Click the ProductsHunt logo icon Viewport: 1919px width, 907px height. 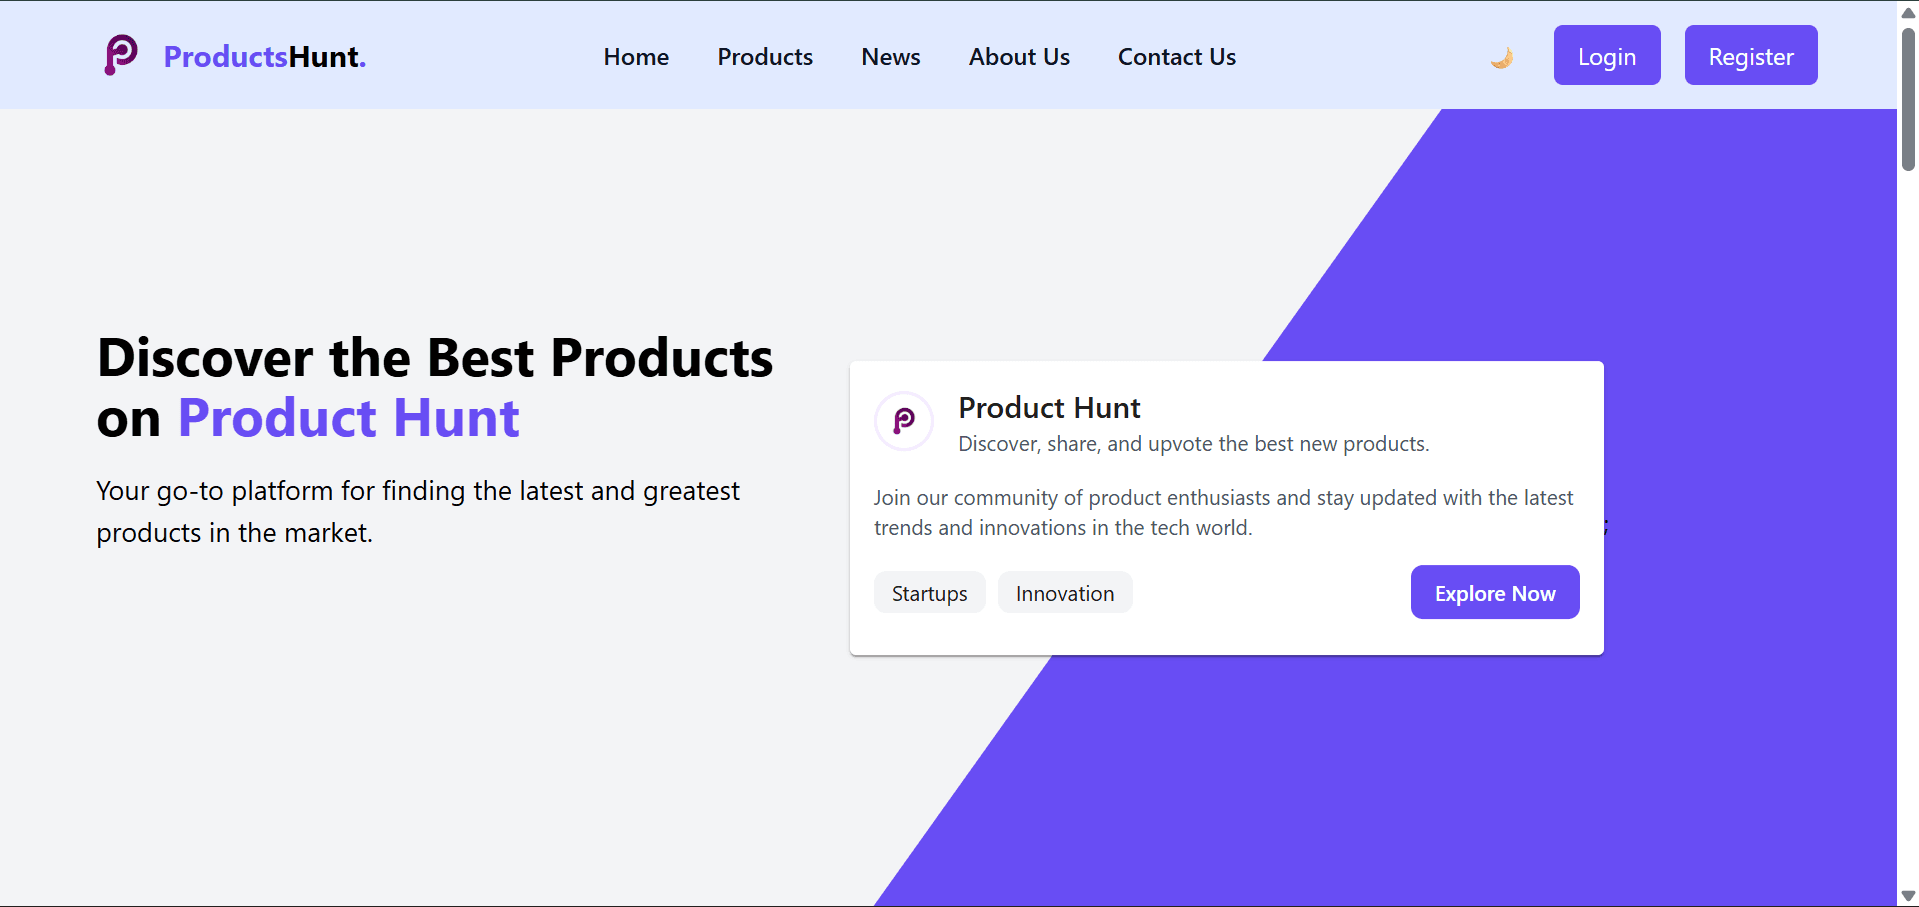point(120,55)
